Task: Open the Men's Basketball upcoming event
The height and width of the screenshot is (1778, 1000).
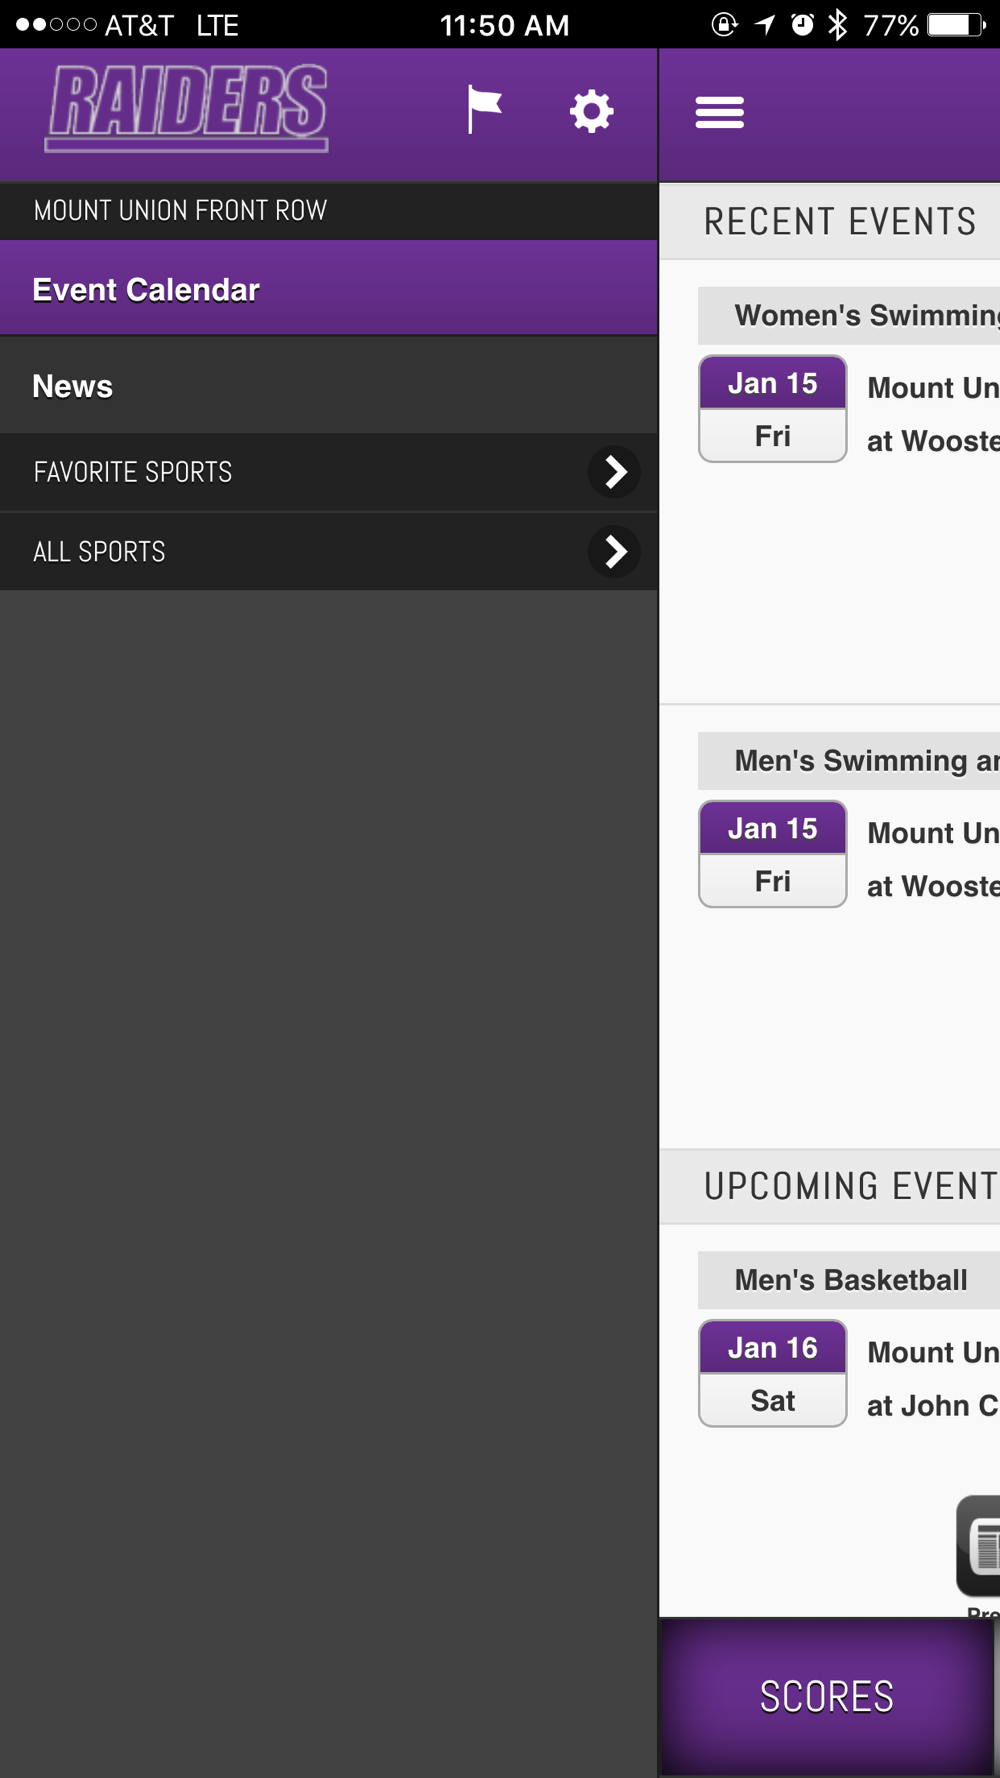Action: (849, 1280)
